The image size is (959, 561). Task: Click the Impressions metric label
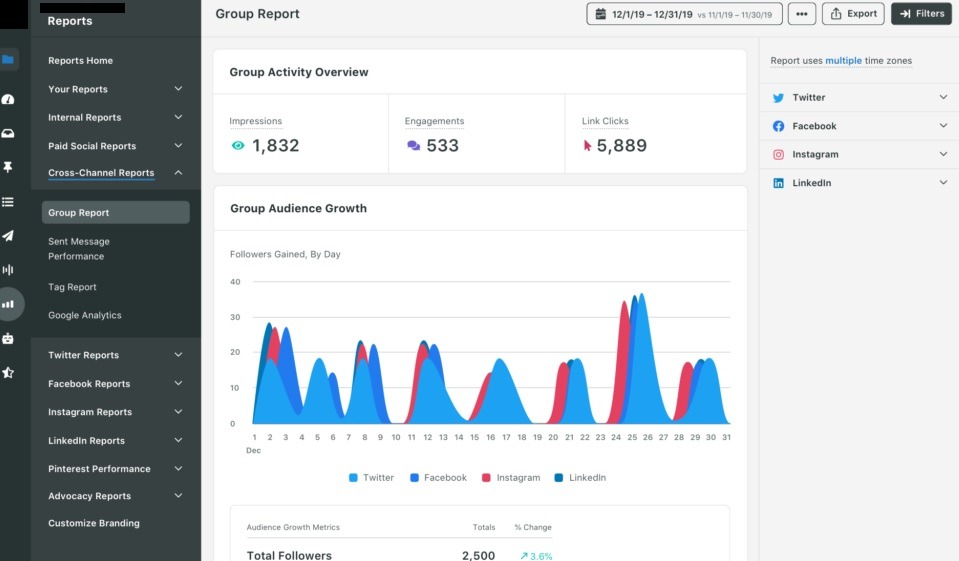coord(256,121)
